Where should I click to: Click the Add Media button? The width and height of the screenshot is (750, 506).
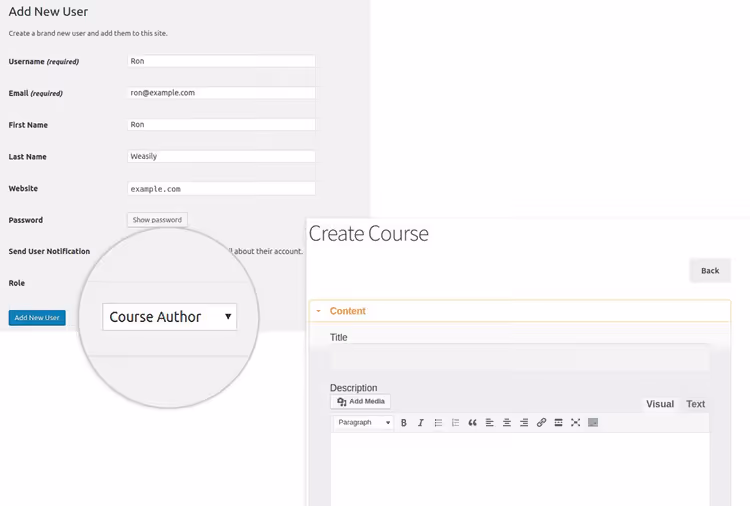click(361, 402)
